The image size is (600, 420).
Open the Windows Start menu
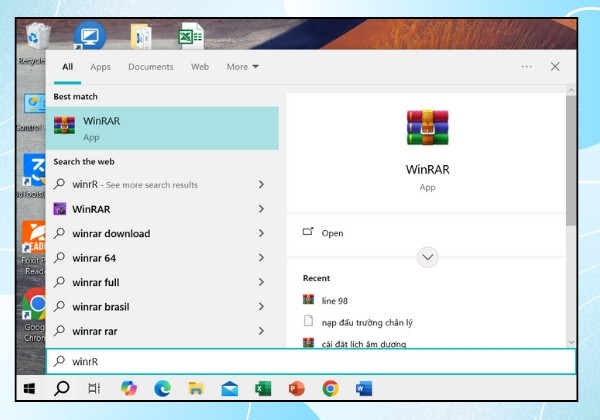point(29,389)
